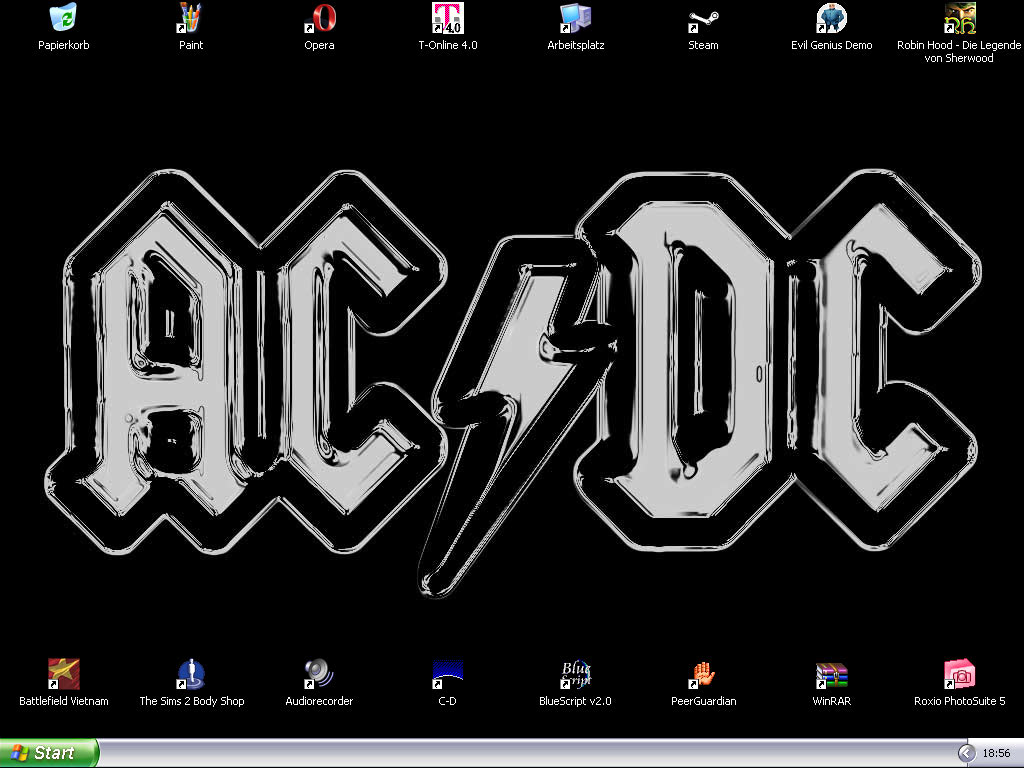Screen dimensions: 1024x768
Task: Select the Papierkorb recycle bin icon
Action: tap(63, 18)
